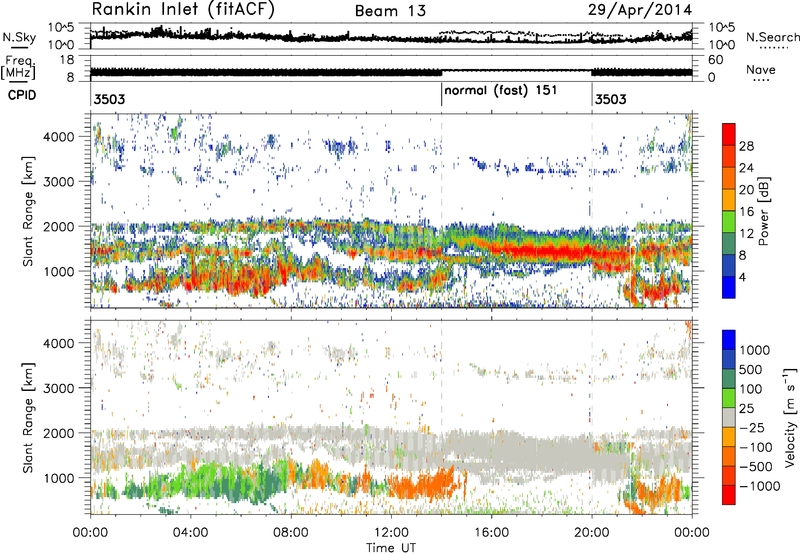
Task: Click the 'N.Search' legend label
Action: pyautogui.click(x=772, y=37)
